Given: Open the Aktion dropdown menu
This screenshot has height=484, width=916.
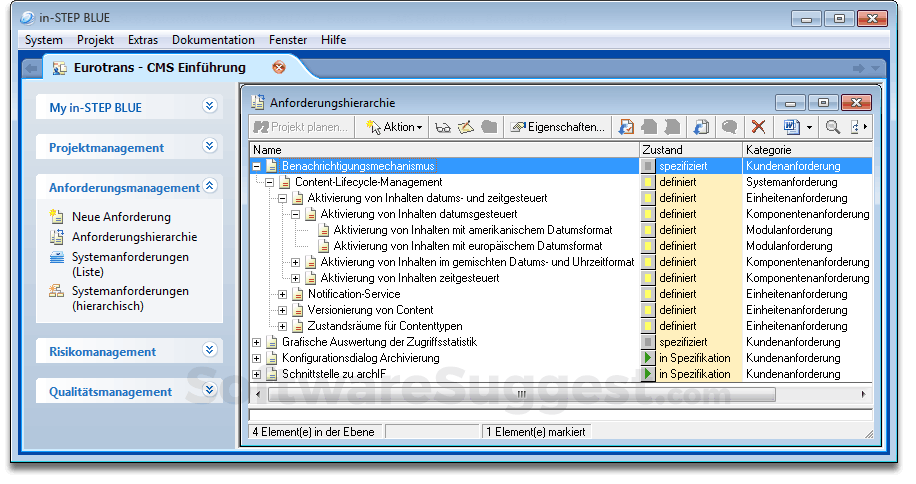Looking at the screenshot, I should 395,127.
